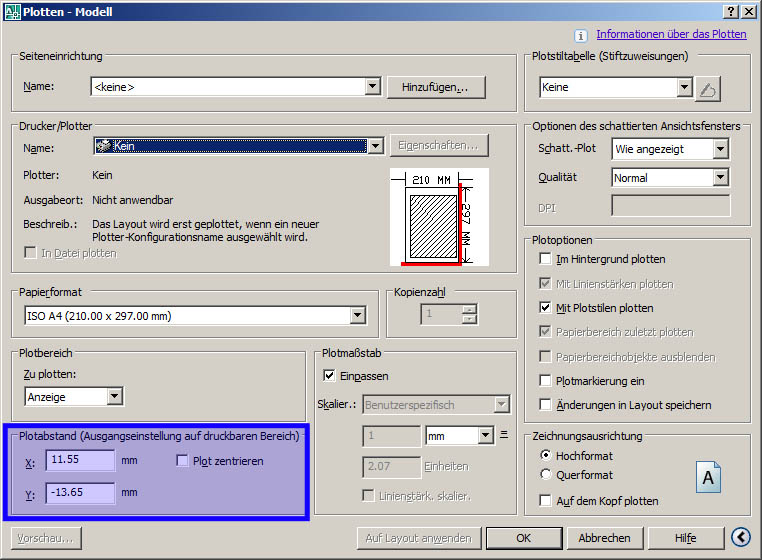The height and width of the screenshot is (560, 762).
Task: Click the Eigenschaften... button
Action: (x=439, y=145)
